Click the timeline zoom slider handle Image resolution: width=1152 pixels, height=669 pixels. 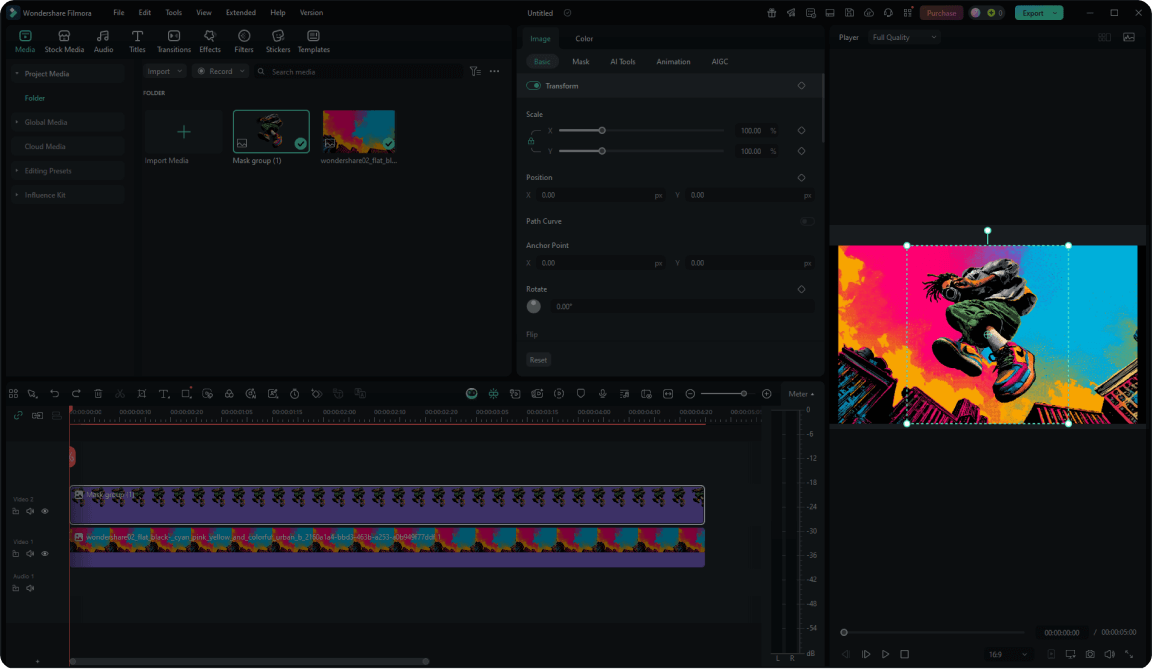click(744, 394)
